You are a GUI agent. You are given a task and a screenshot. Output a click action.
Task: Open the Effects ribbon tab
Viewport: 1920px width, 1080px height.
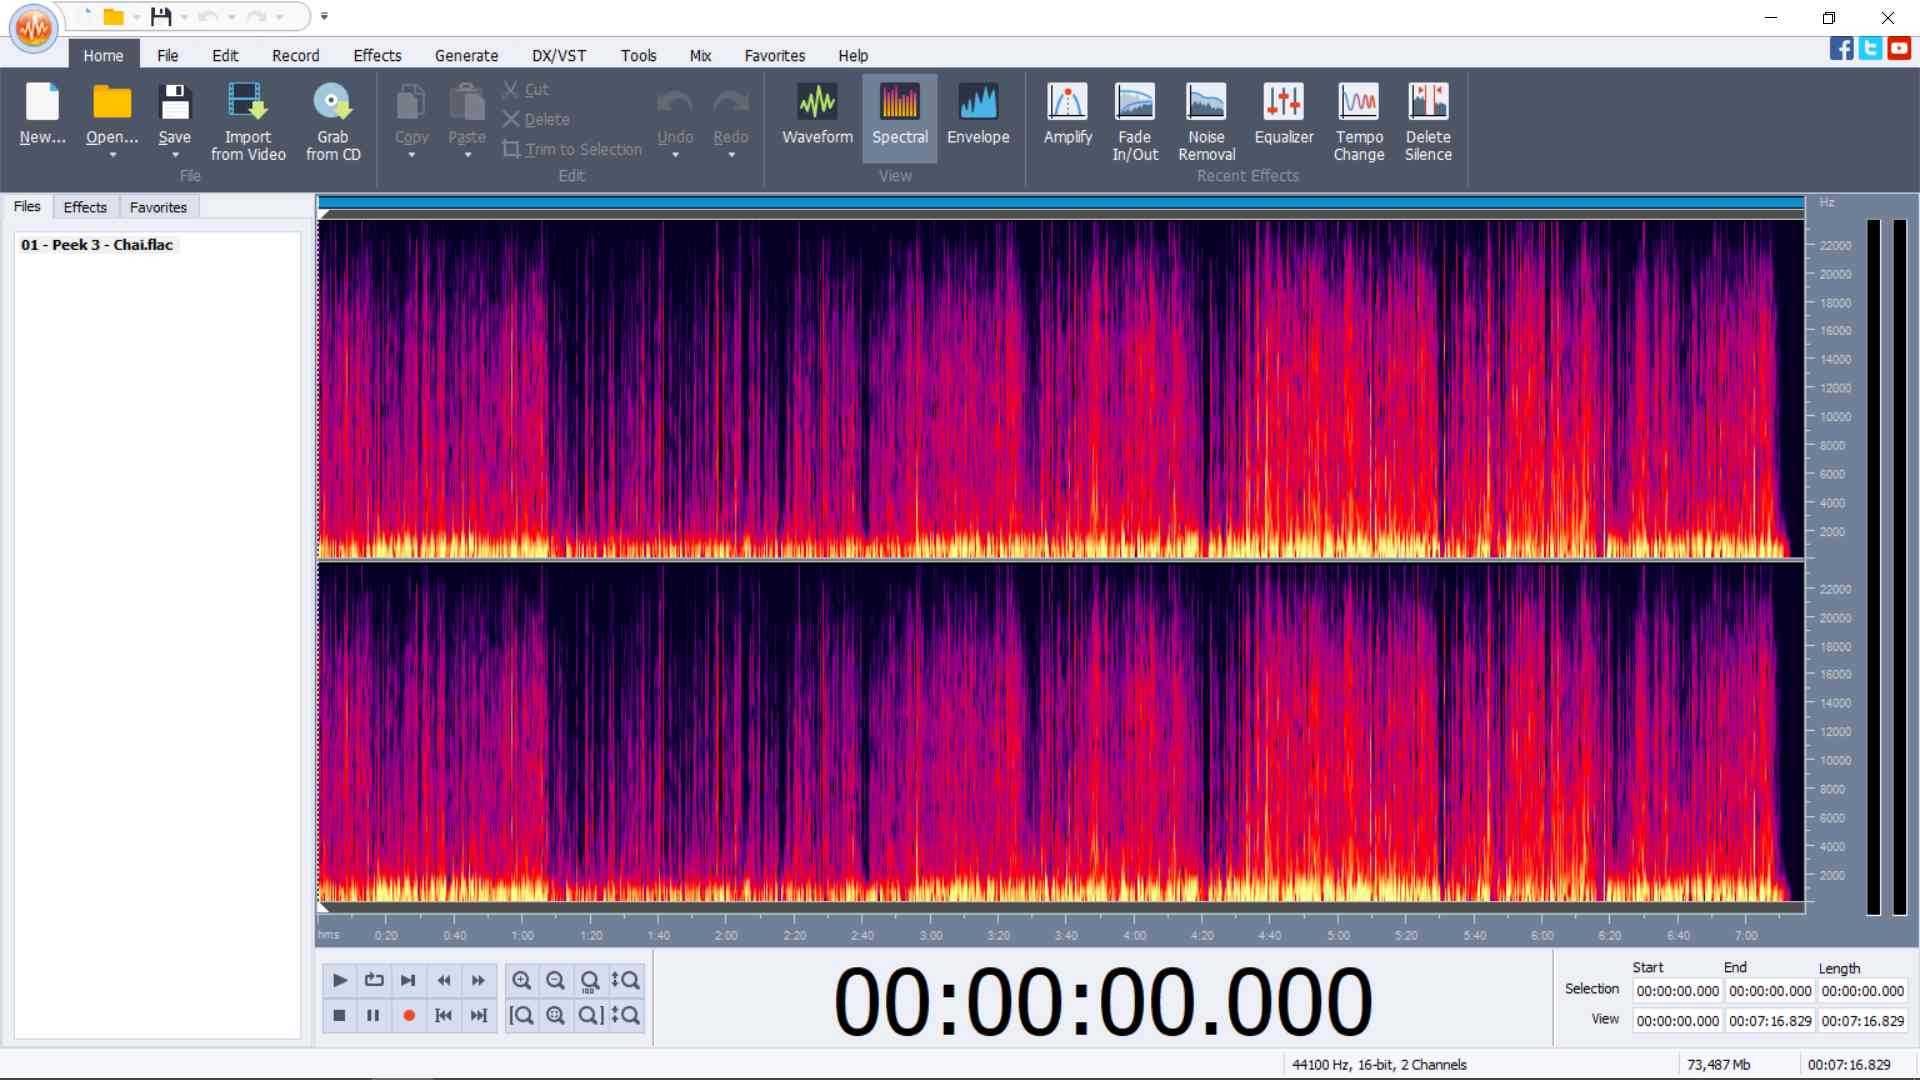tap(377, 56)
